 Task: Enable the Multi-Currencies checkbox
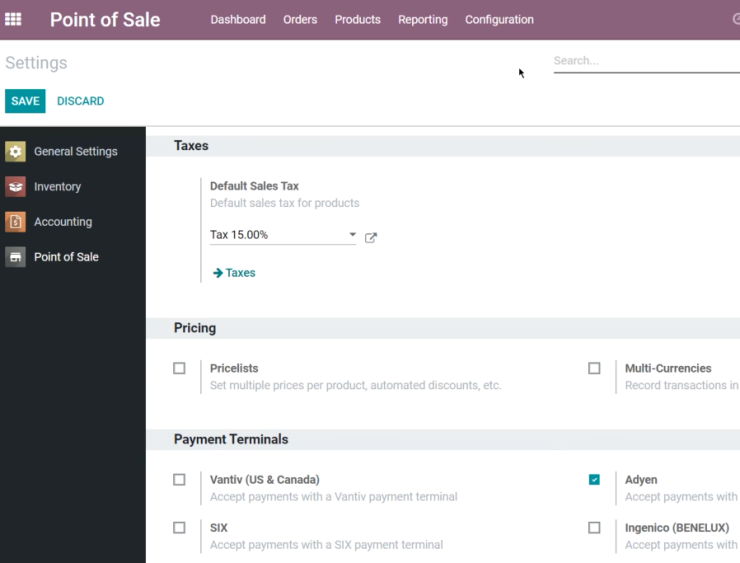point(594,368)
